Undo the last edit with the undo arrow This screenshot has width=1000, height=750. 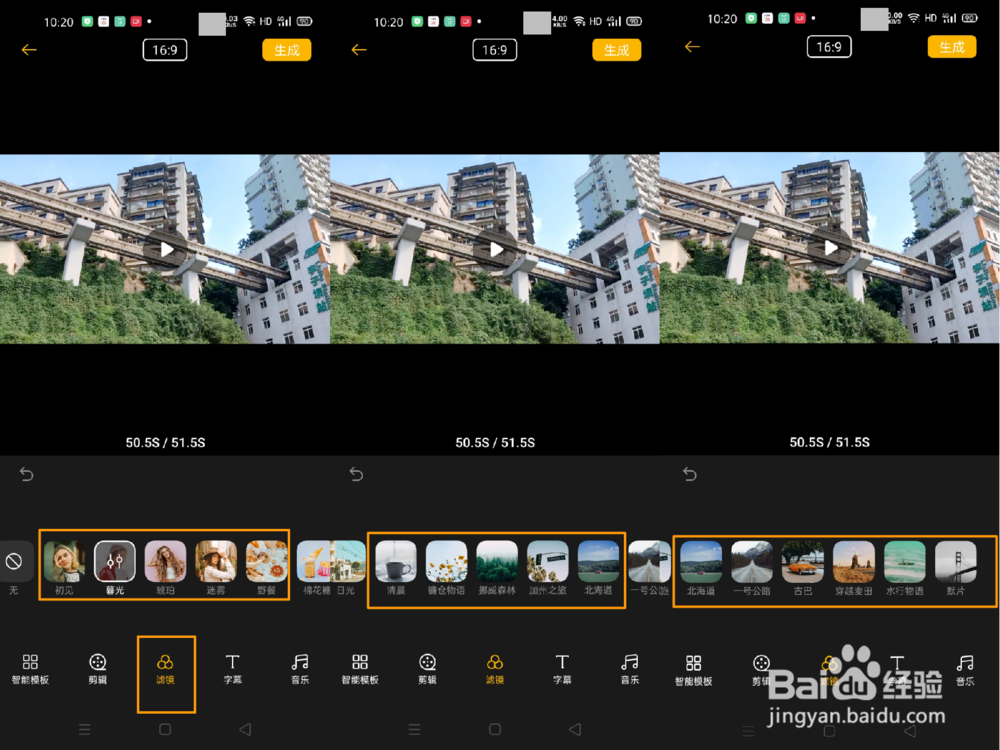[27, 474]
